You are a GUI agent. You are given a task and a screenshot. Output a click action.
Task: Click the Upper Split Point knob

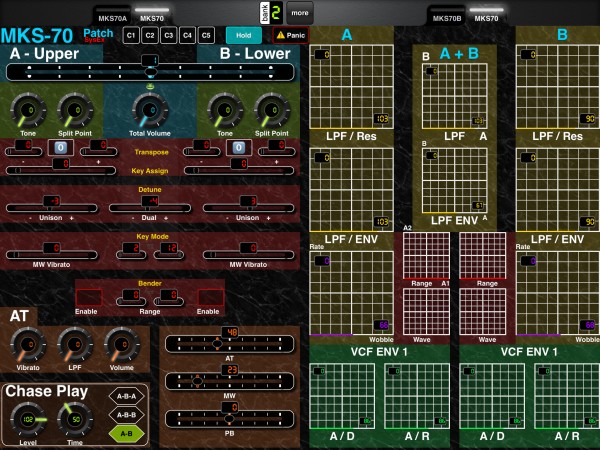pos(75,111)
